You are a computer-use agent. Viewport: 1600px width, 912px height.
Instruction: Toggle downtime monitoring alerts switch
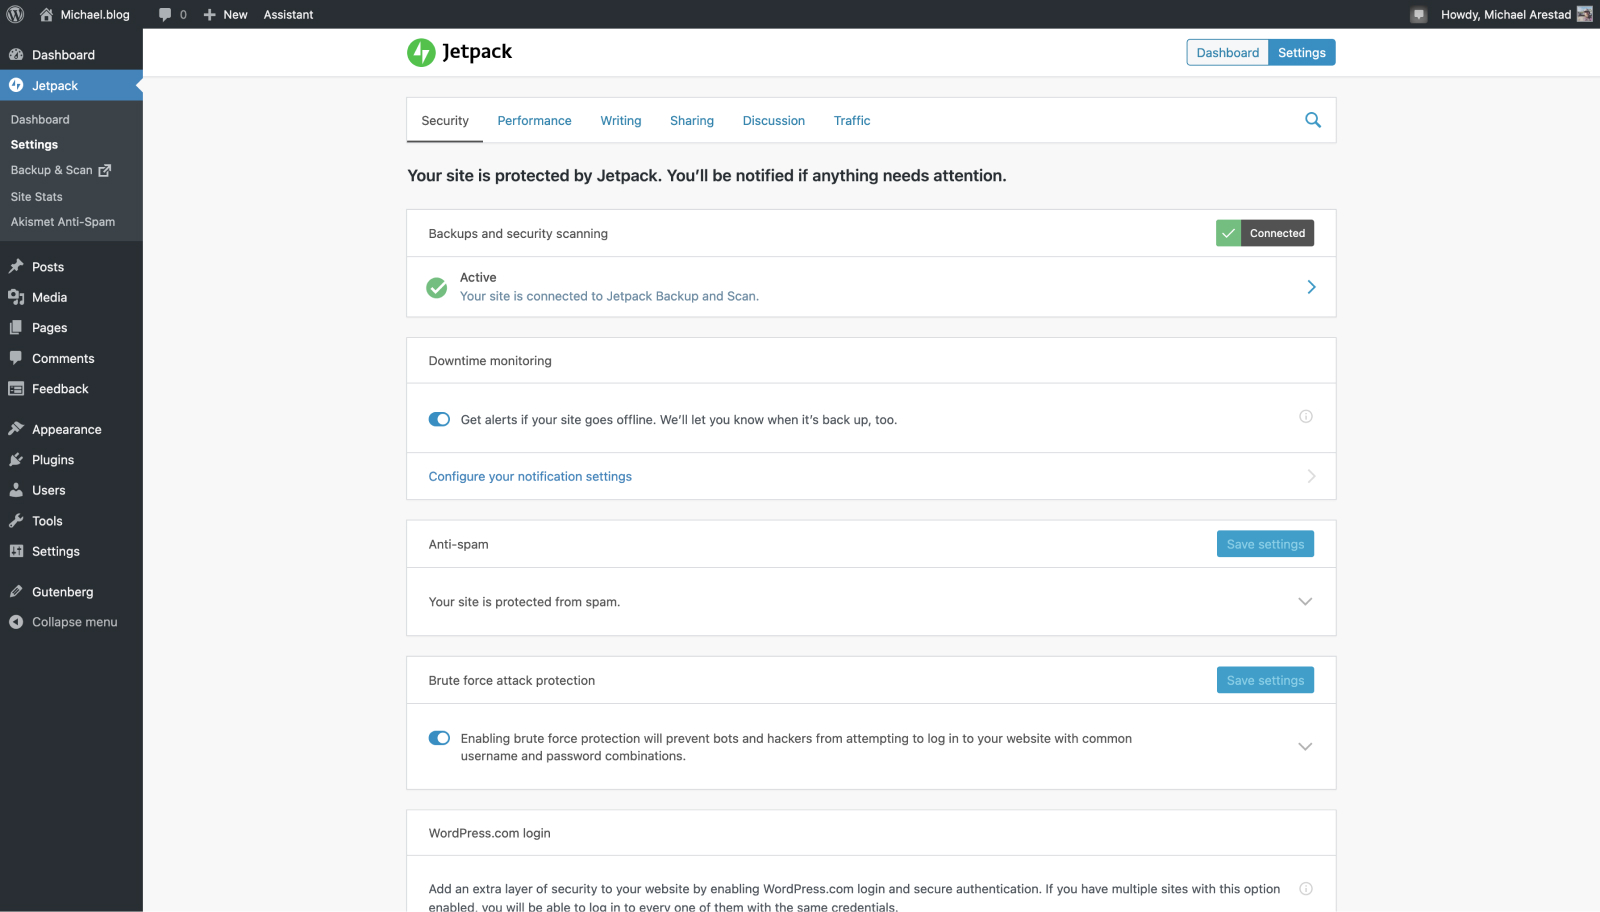click(x=439, y=419)
